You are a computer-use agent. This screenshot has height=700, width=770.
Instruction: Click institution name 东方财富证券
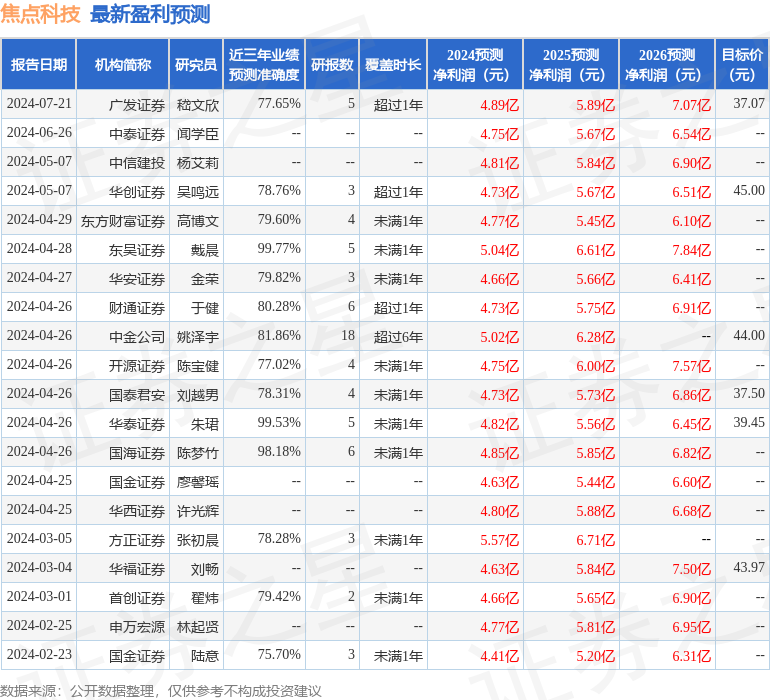(x=123, y=221)
